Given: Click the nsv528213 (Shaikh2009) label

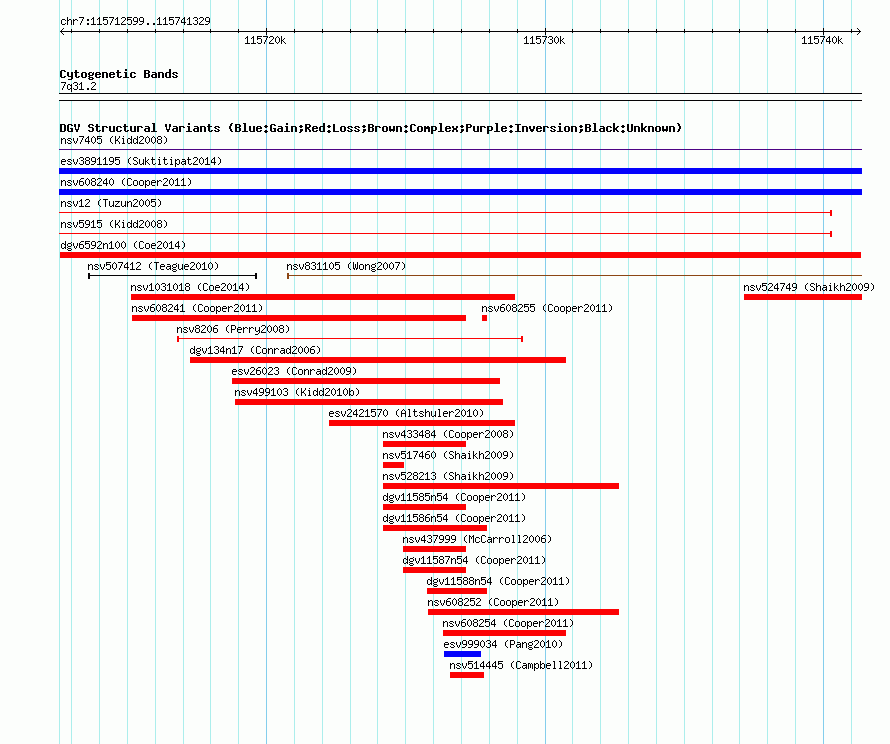Looking at the screenshot, I should coord(448,476).
